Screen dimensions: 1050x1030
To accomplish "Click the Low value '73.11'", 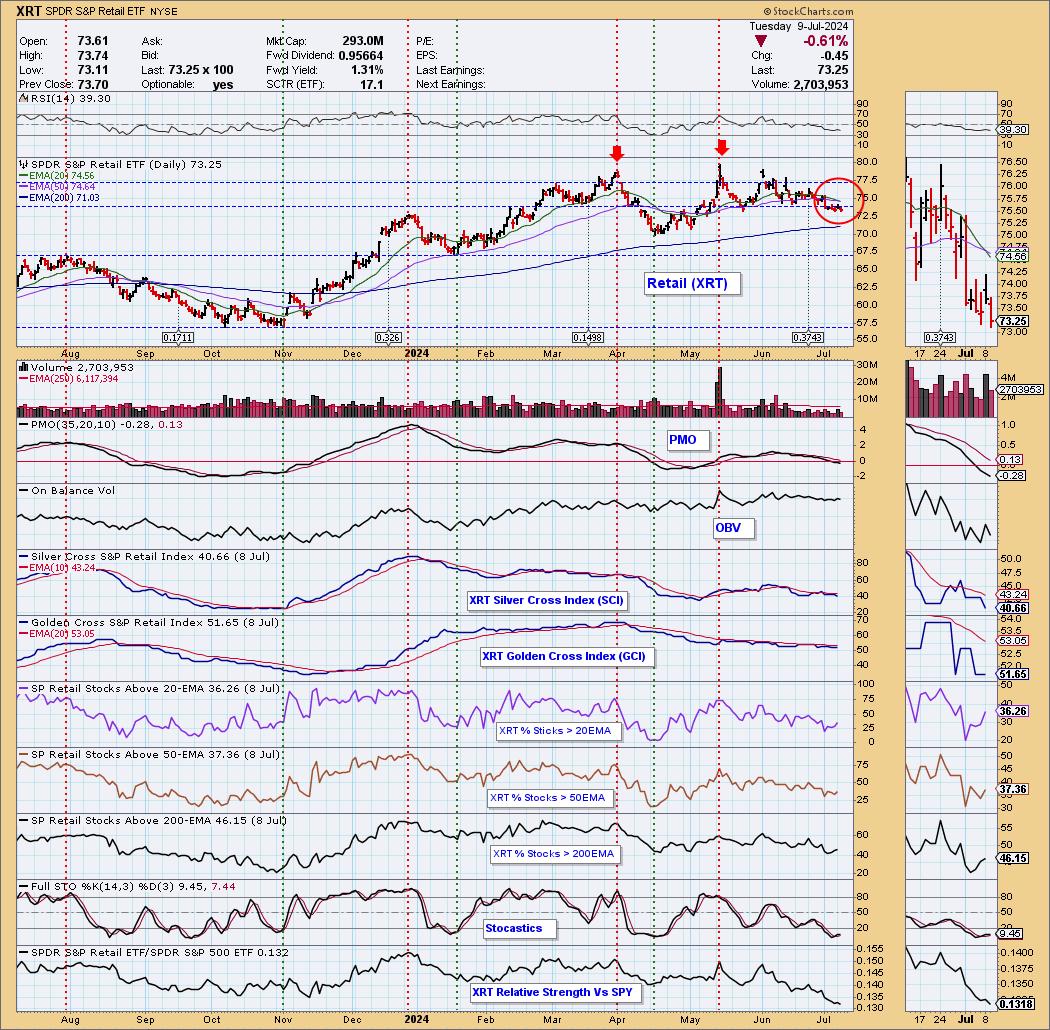I will (92, 70).
